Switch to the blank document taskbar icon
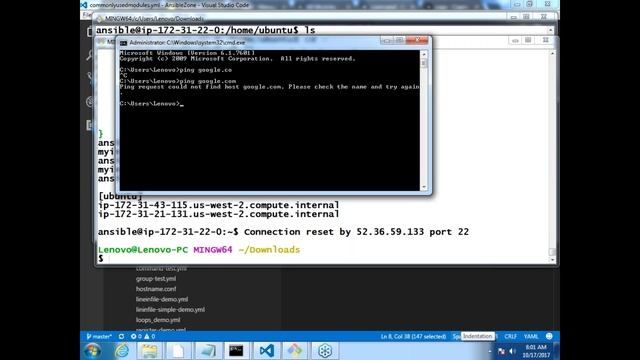Screen dimensions: 640x360 178,351
